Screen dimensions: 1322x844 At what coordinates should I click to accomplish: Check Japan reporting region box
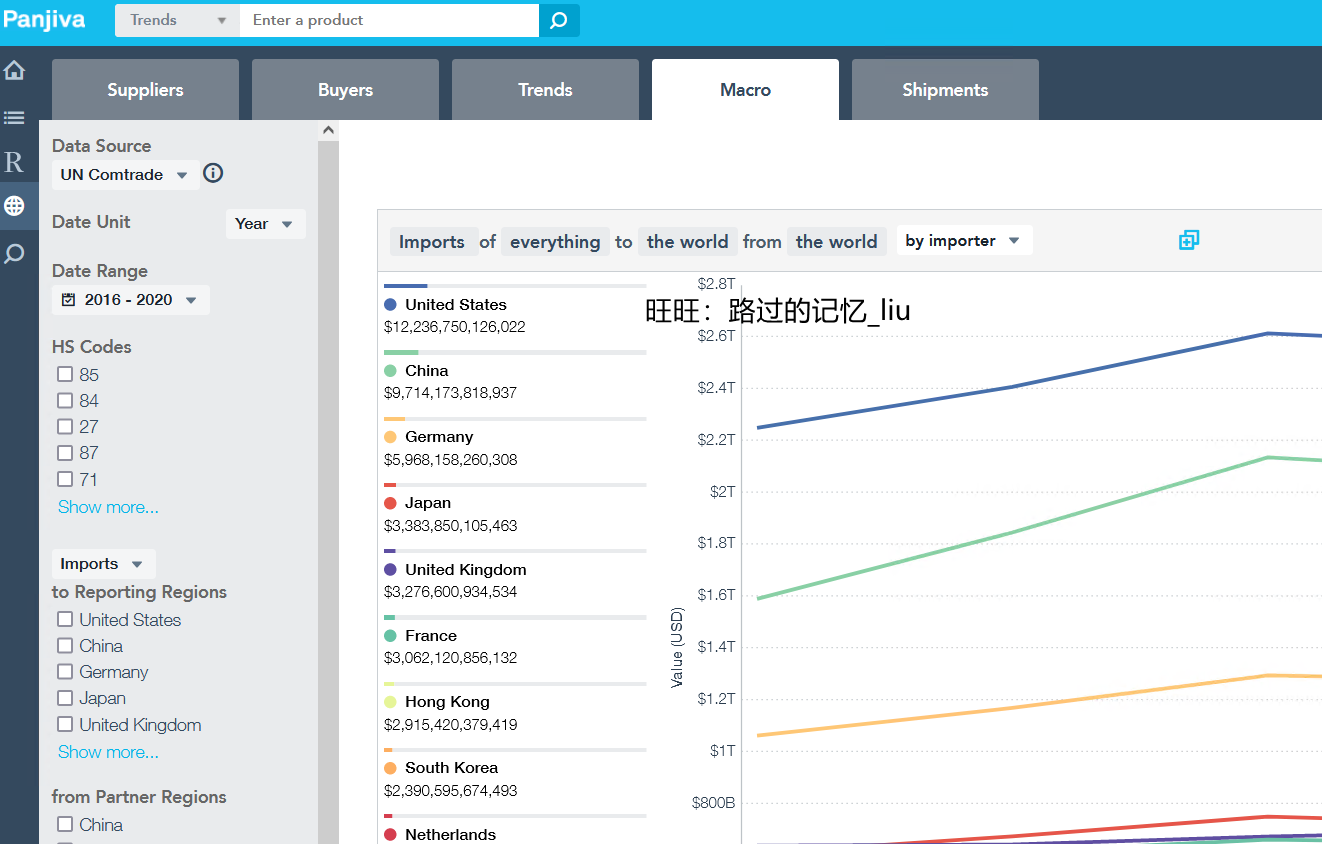[65, 697]
